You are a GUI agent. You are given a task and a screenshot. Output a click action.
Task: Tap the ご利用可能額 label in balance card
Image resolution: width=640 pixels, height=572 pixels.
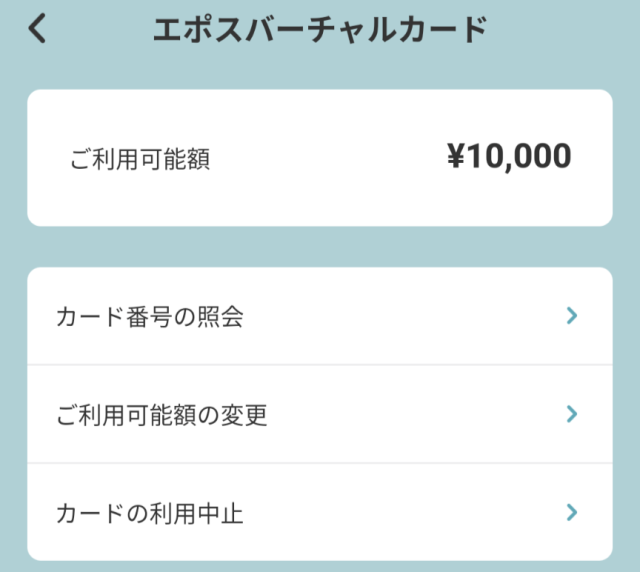click(140, 158)
